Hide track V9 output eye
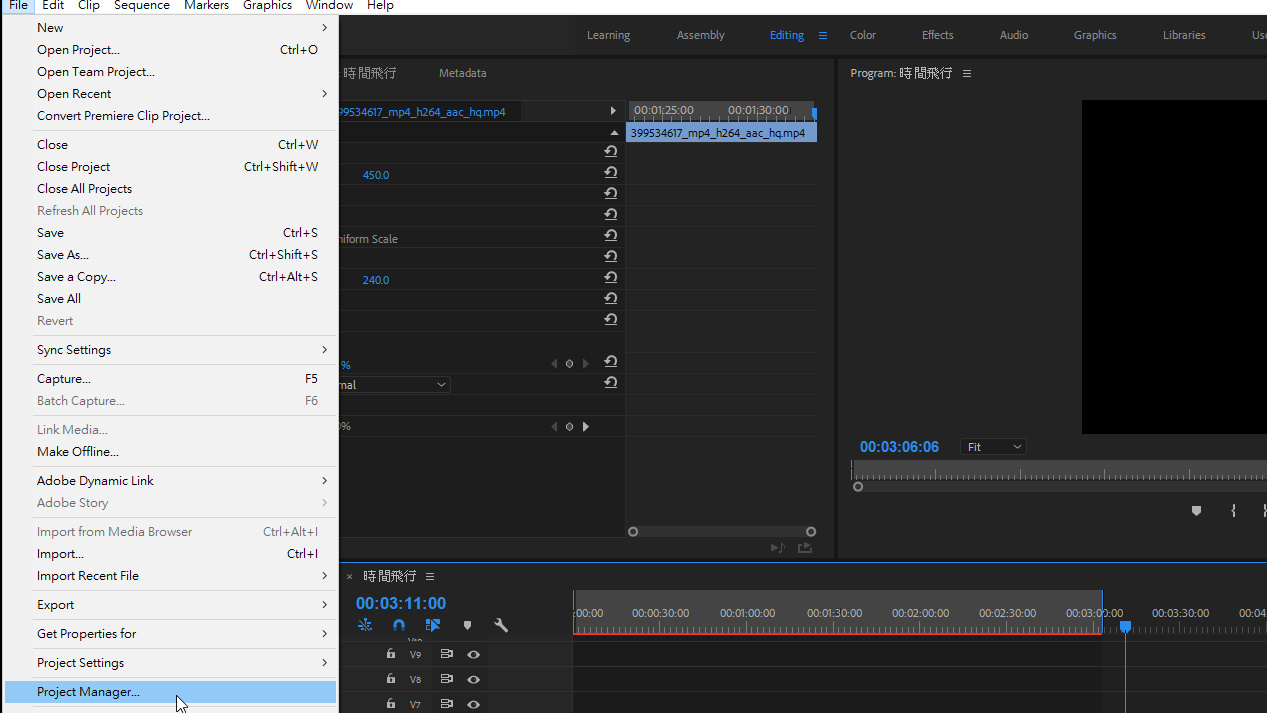 point(474,655)
